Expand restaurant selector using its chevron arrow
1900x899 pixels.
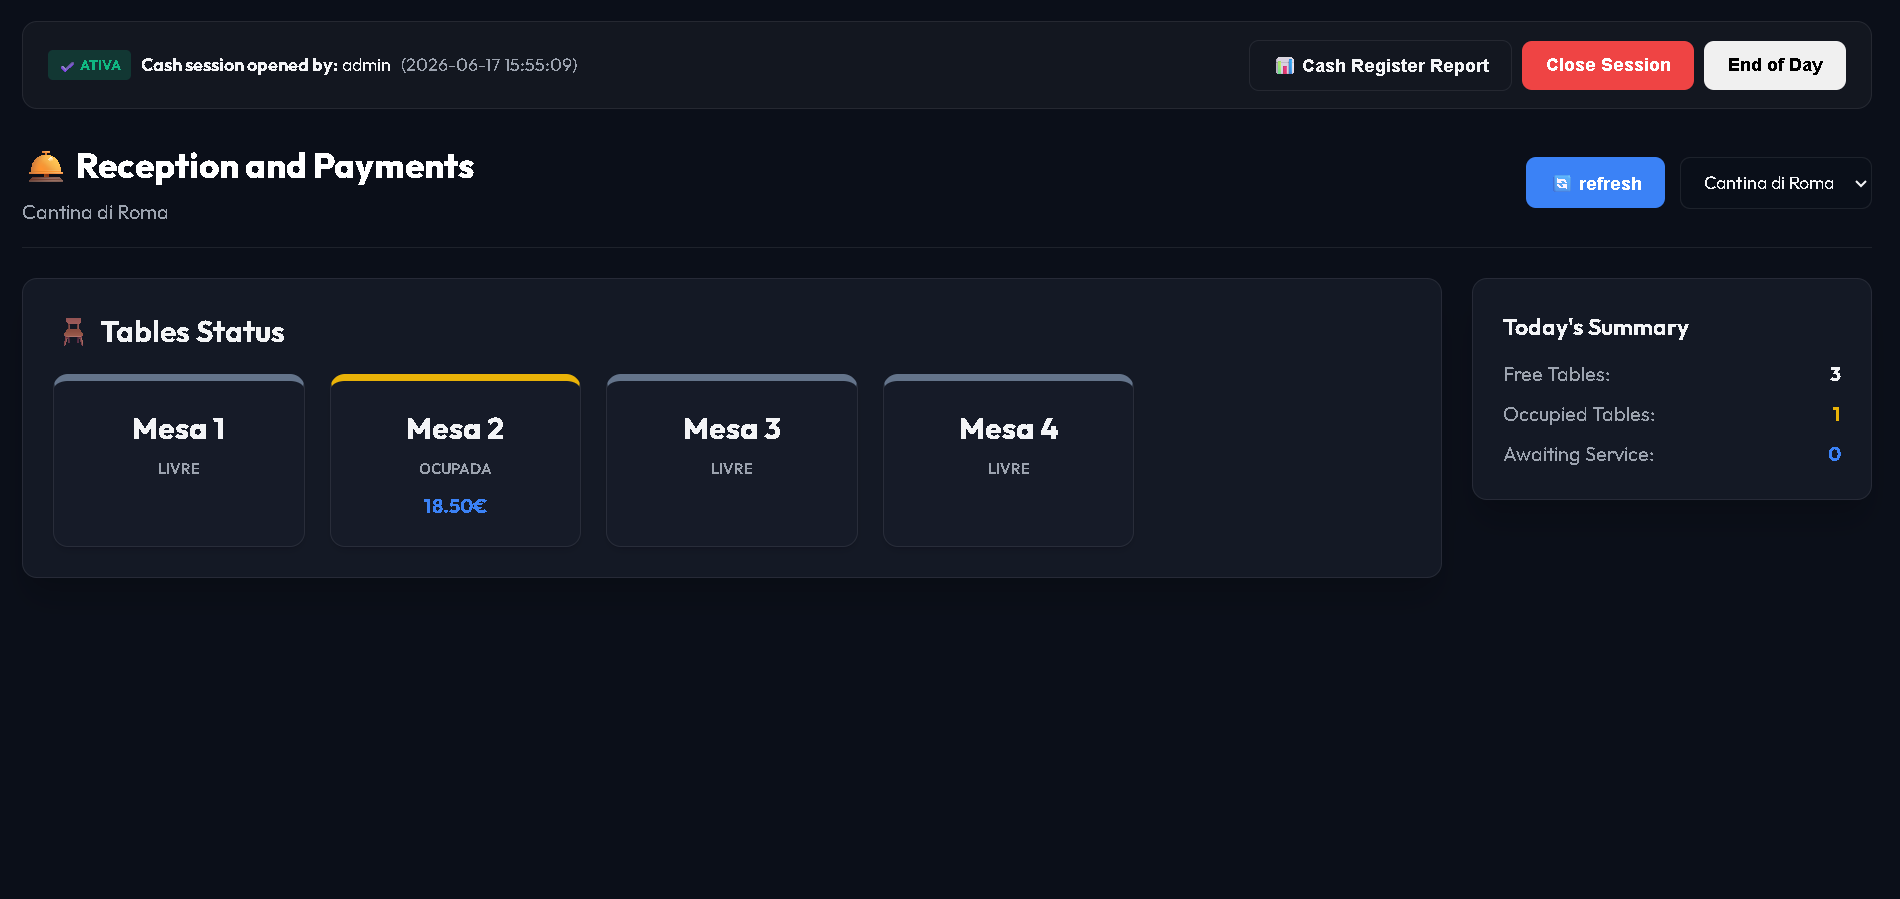coord(1860,184)
